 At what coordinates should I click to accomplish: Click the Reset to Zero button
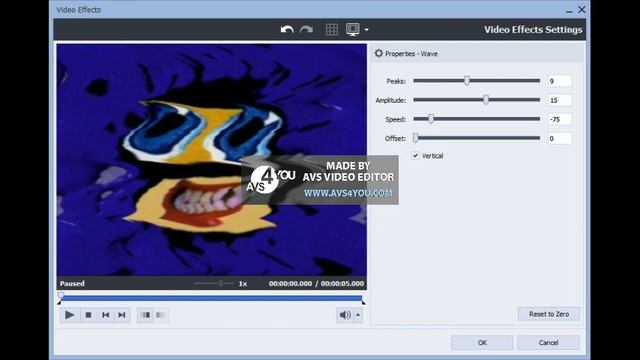549,314
